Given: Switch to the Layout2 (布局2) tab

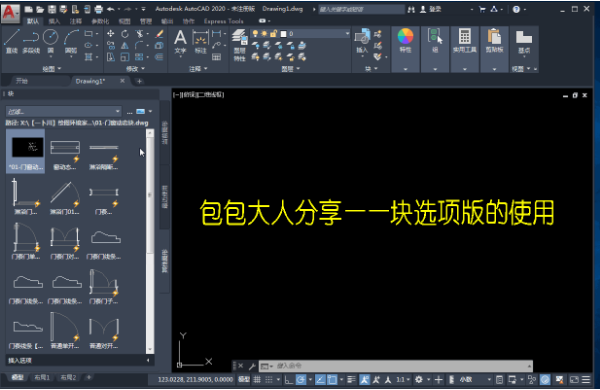Looking at the screenshot, I should [68, 378].
